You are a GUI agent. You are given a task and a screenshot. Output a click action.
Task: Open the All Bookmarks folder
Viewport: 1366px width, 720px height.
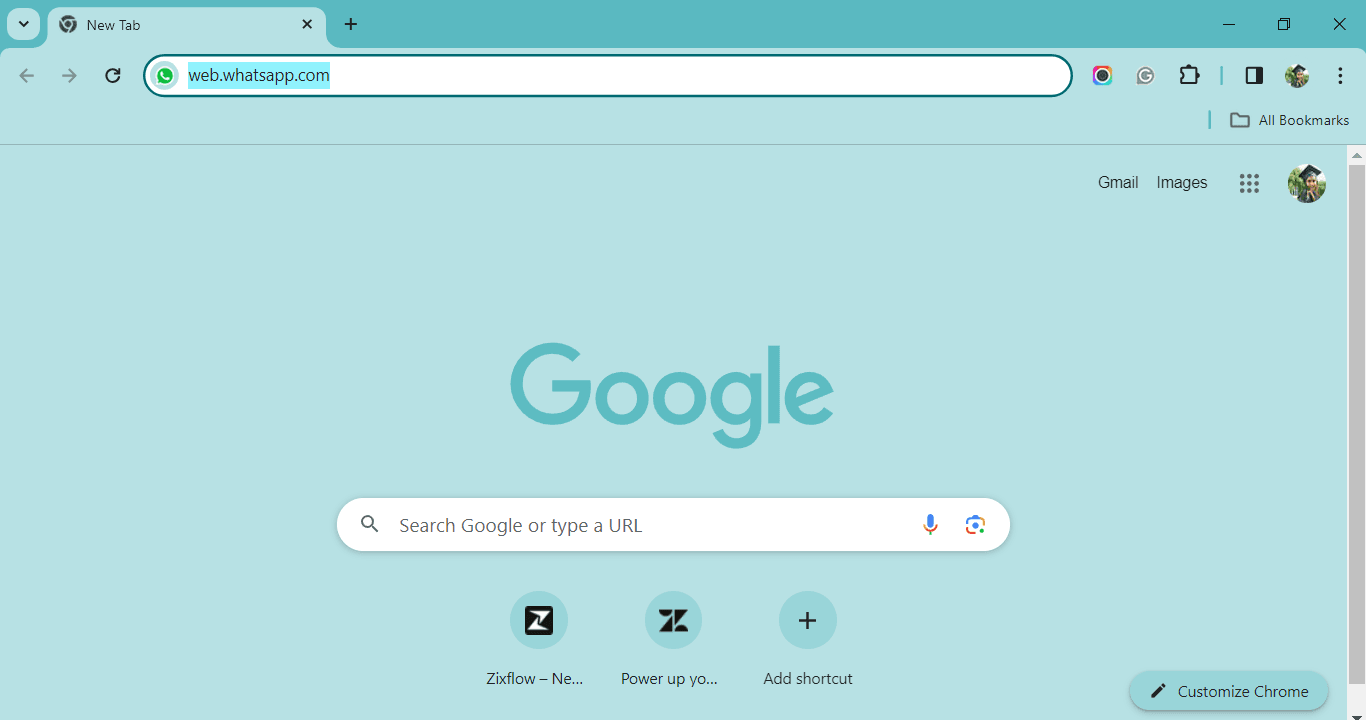1289,120
